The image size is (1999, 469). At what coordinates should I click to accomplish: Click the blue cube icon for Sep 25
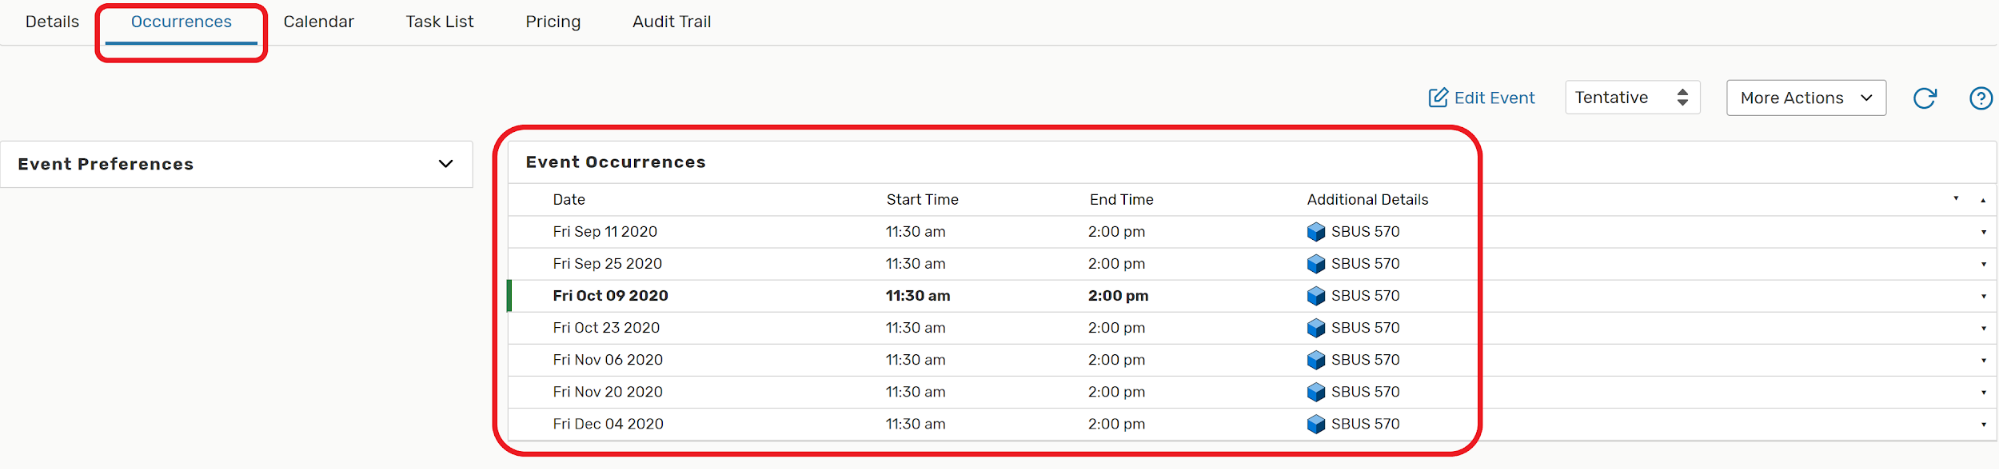(x=1316, y=264)
